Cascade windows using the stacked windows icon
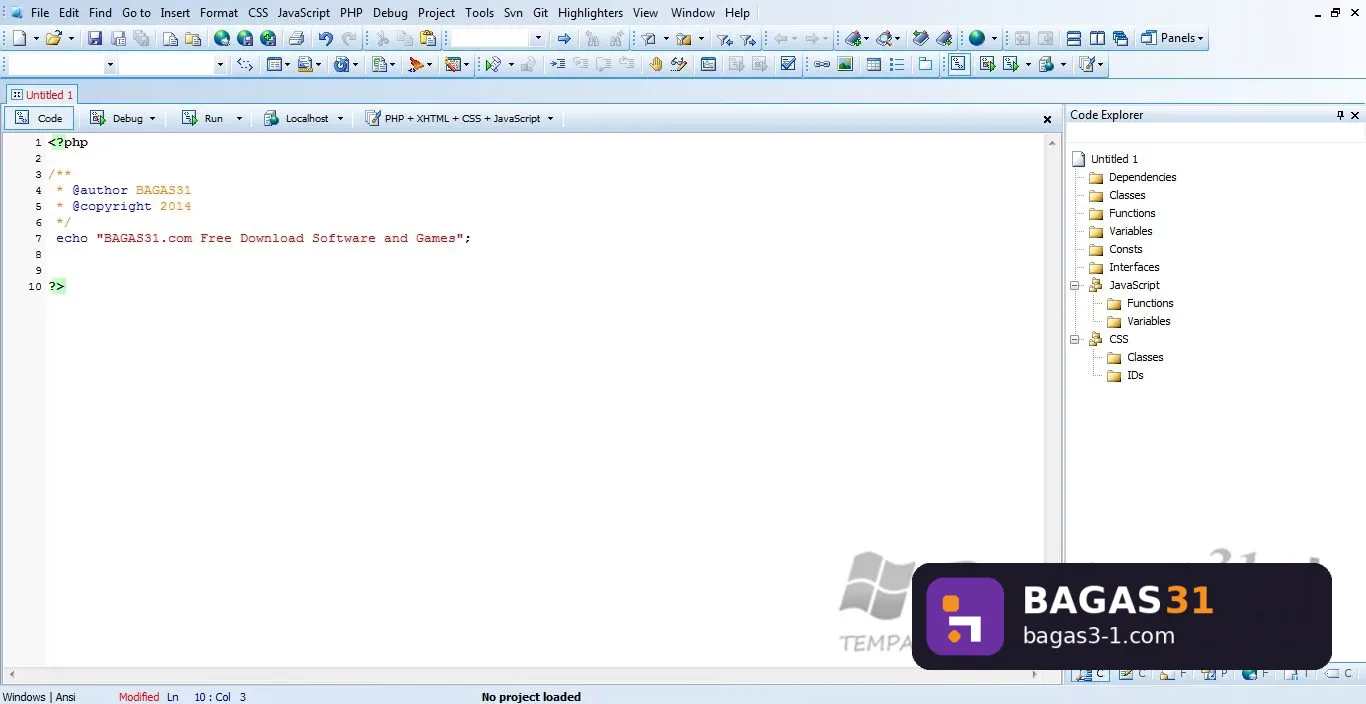The height and width of the screenshot is (704, 1366). pyautogui.click(x=1120, y=39)
